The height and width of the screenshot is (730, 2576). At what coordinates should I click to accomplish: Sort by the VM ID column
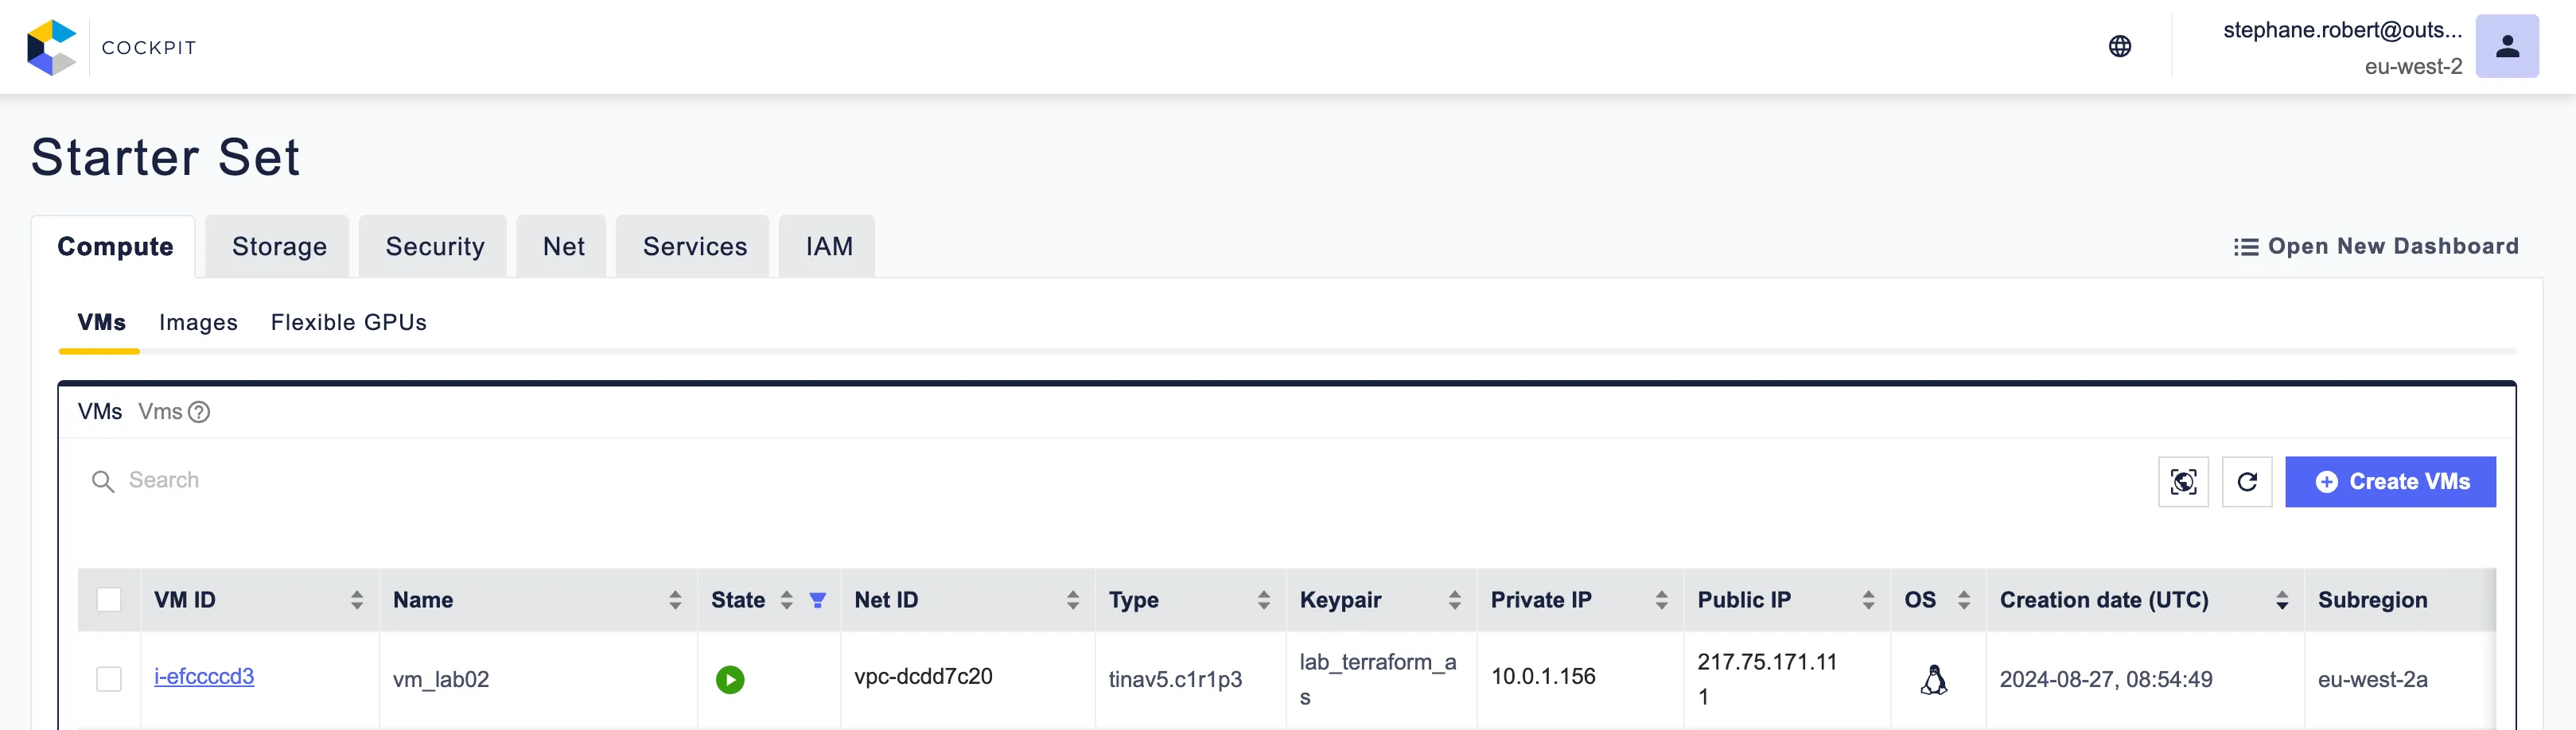357,600
